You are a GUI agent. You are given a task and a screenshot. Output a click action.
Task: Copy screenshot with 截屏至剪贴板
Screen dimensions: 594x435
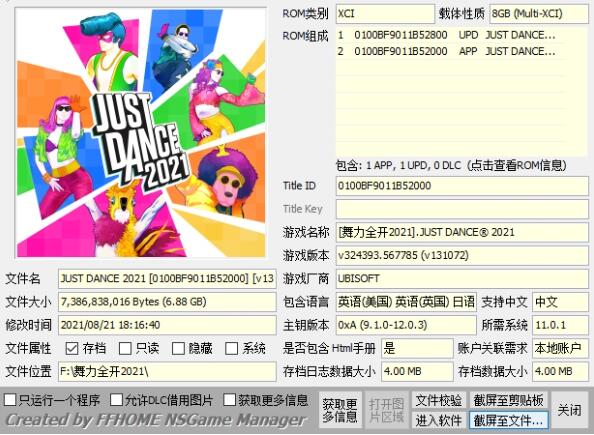(508, 401)
